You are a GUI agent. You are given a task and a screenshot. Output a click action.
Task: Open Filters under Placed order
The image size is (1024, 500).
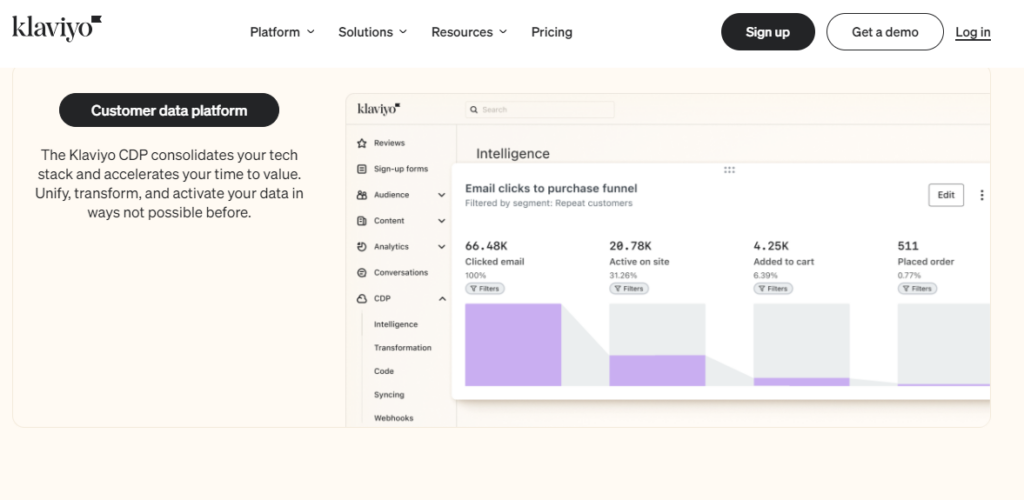point(918,289)
